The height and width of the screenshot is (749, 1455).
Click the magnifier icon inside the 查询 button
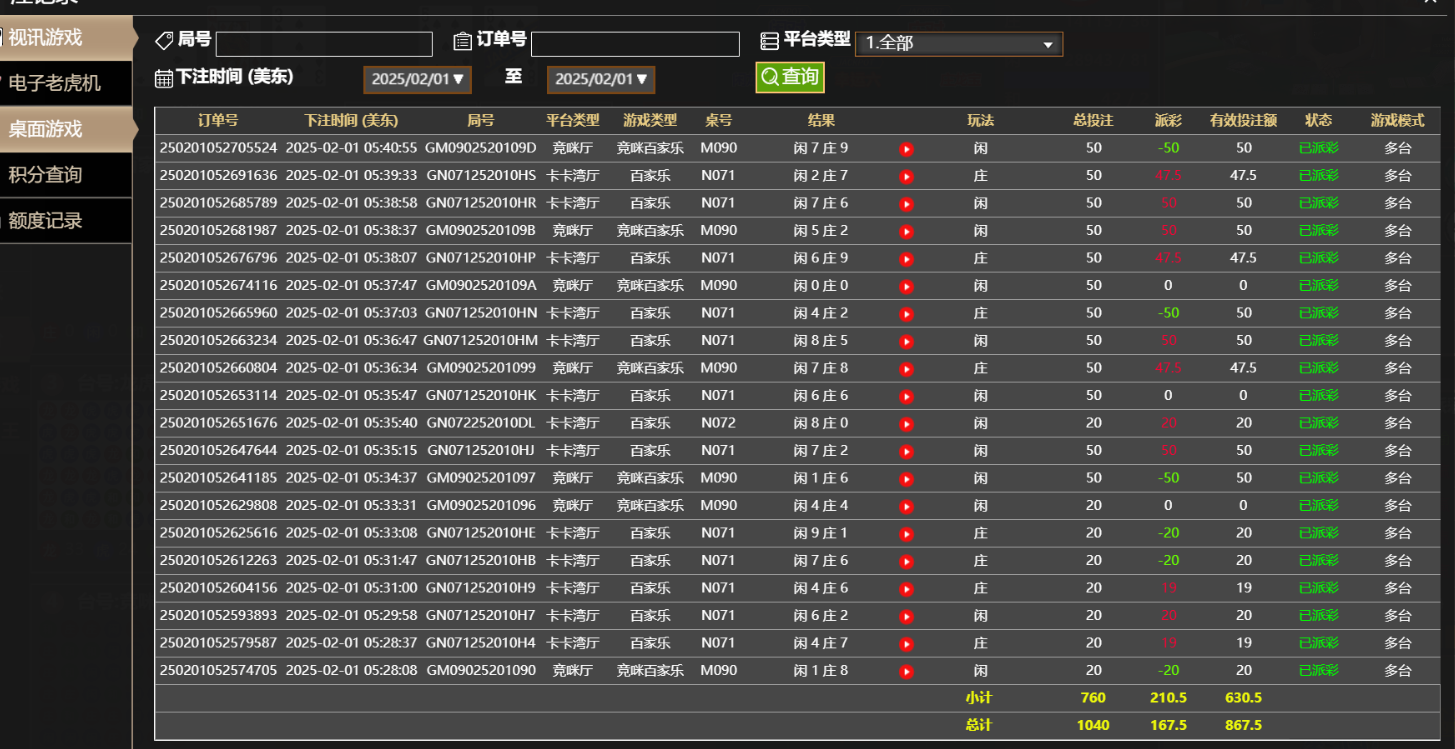coord(768,77)
